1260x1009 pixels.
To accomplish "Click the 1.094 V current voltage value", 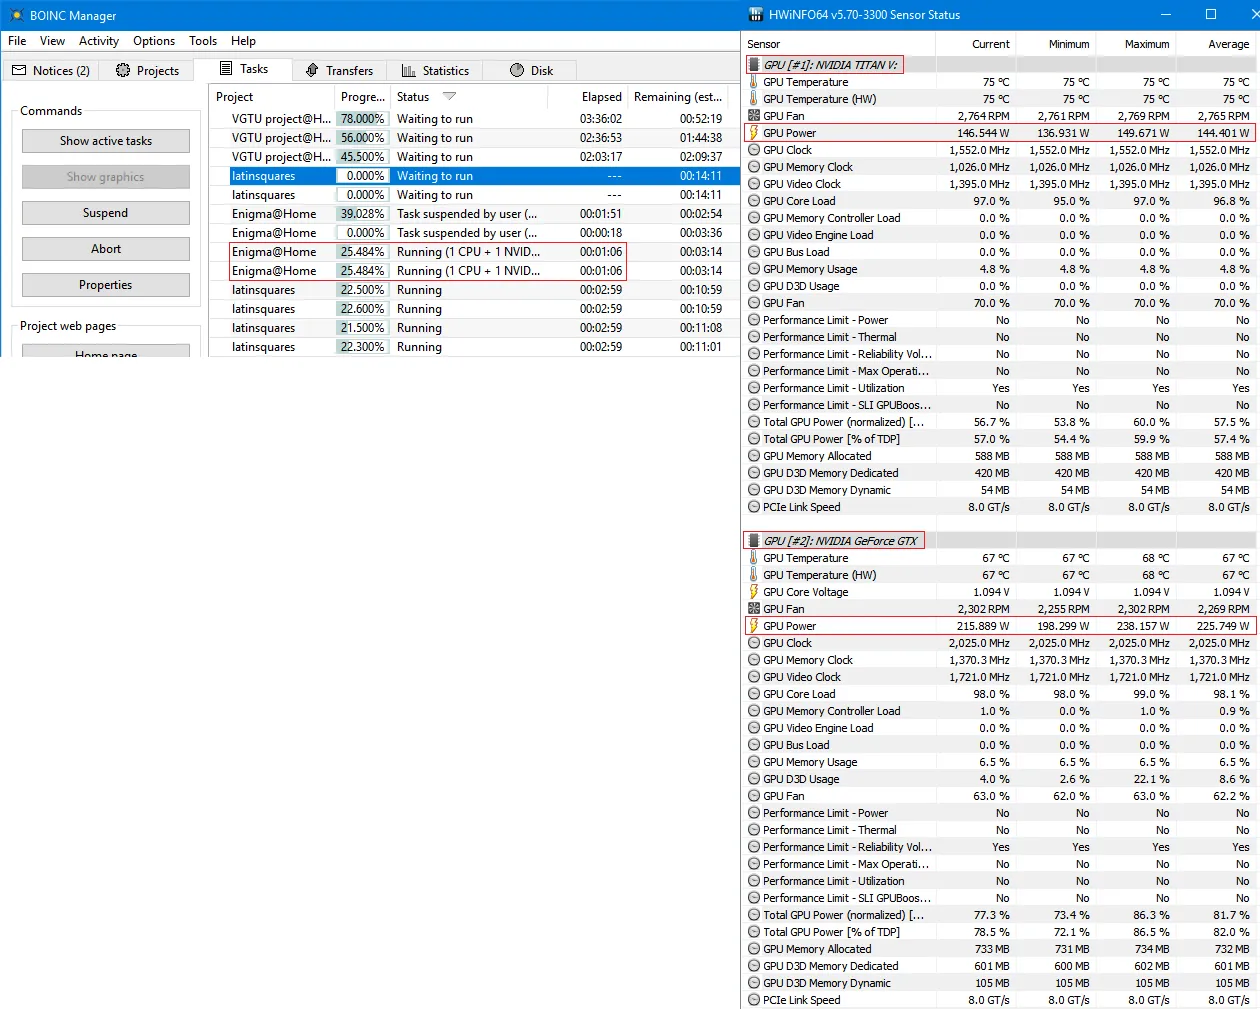I will point(991,592).
